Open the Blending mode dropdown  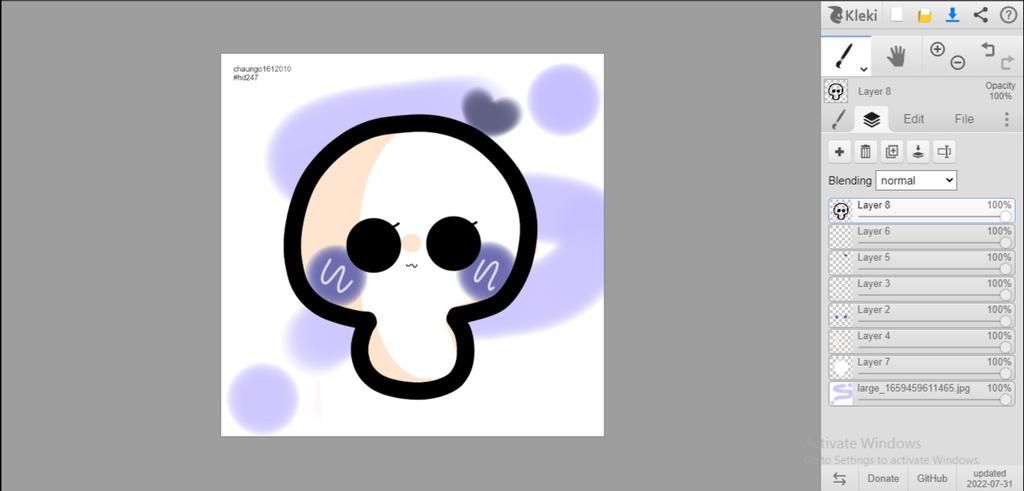point(916,180)
